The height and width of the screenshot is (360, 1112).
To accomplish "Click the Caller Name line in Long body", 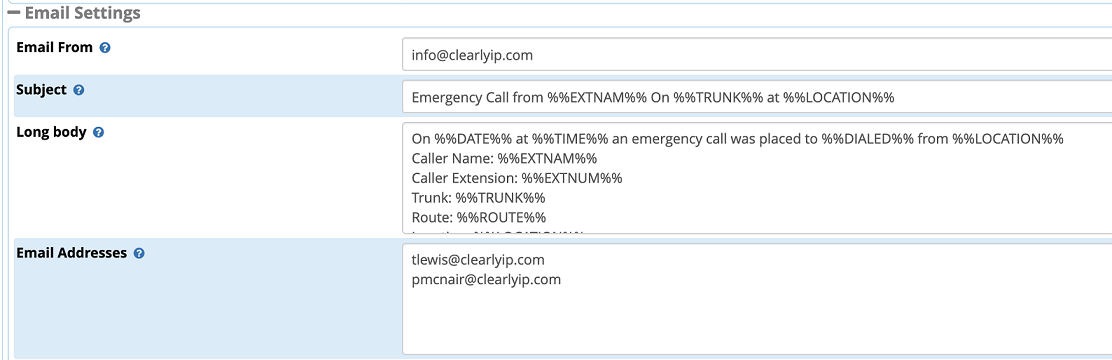I will 504,158.
